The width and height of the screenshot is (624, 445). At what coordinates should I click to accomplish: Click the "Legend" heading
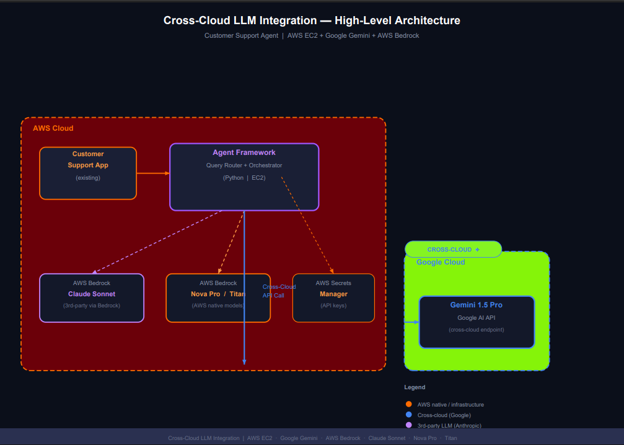(415, 387)
